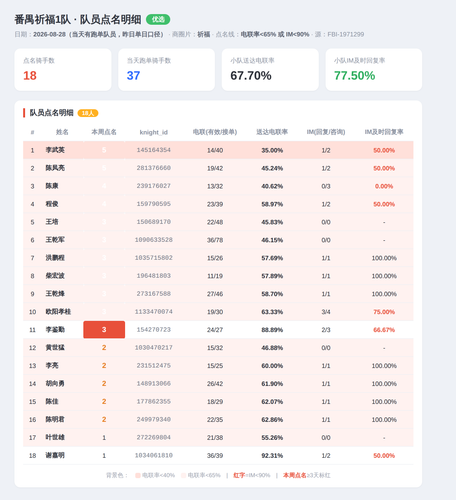Screen dimensions: 456x500
Task: Click the 队员点名明细 section heading
Action: 51,113
